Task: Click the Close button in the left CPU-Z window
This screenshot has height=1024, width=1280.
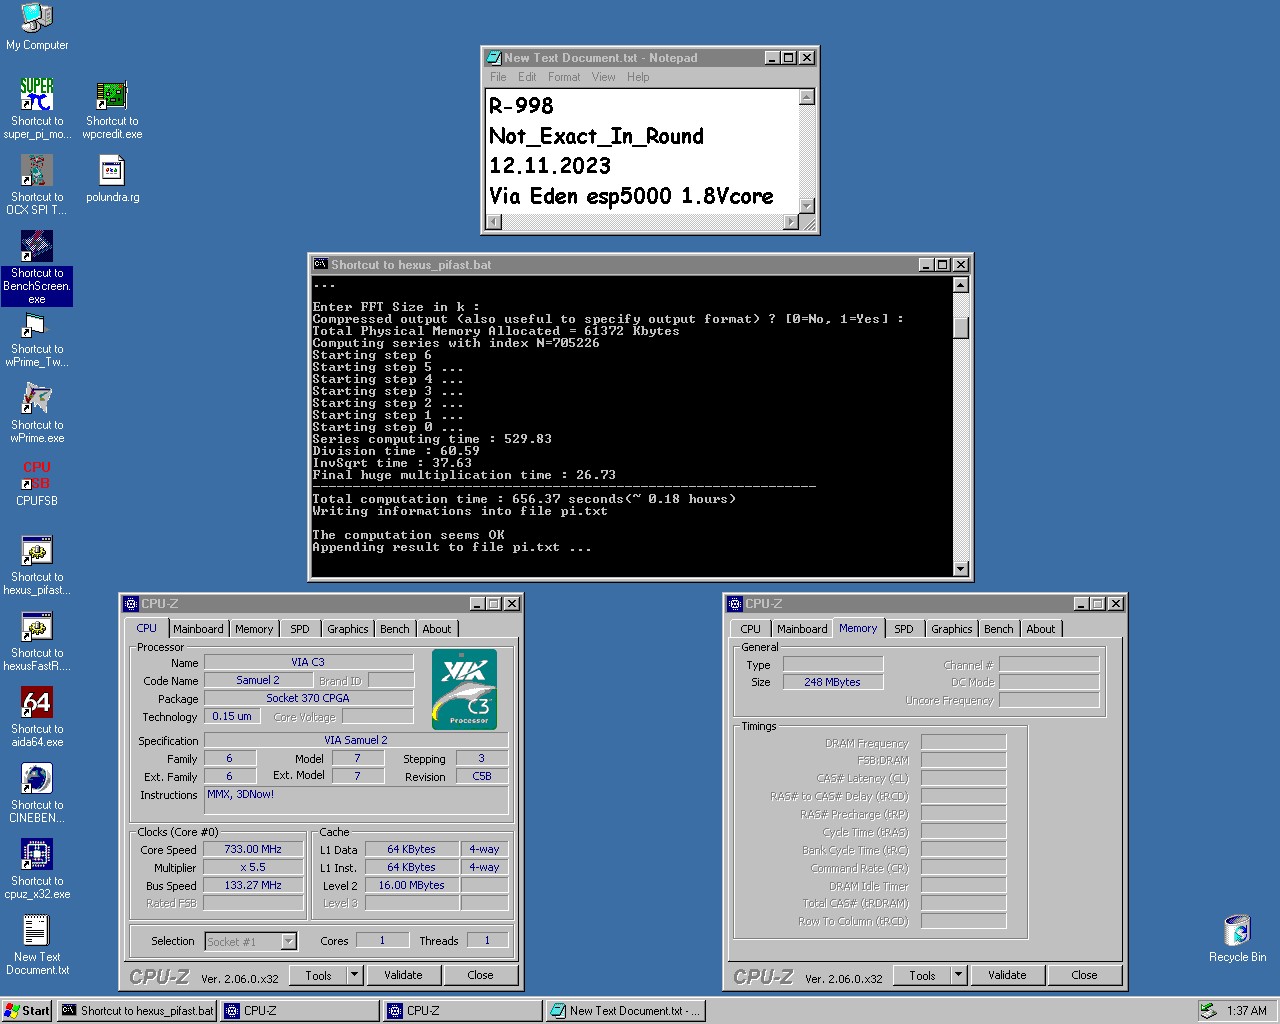Action: pos(480,975)
